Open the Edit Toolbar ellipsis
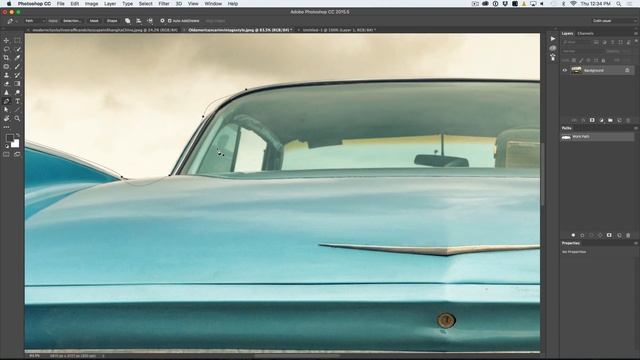The image size is (640, 360). [6, 127]
